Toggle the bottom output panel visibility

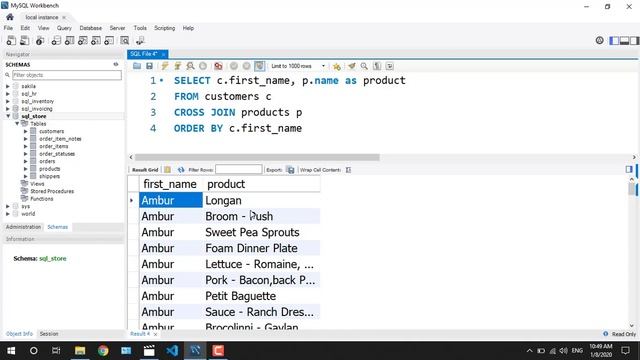pyautogui.click(x=624, y=40)
